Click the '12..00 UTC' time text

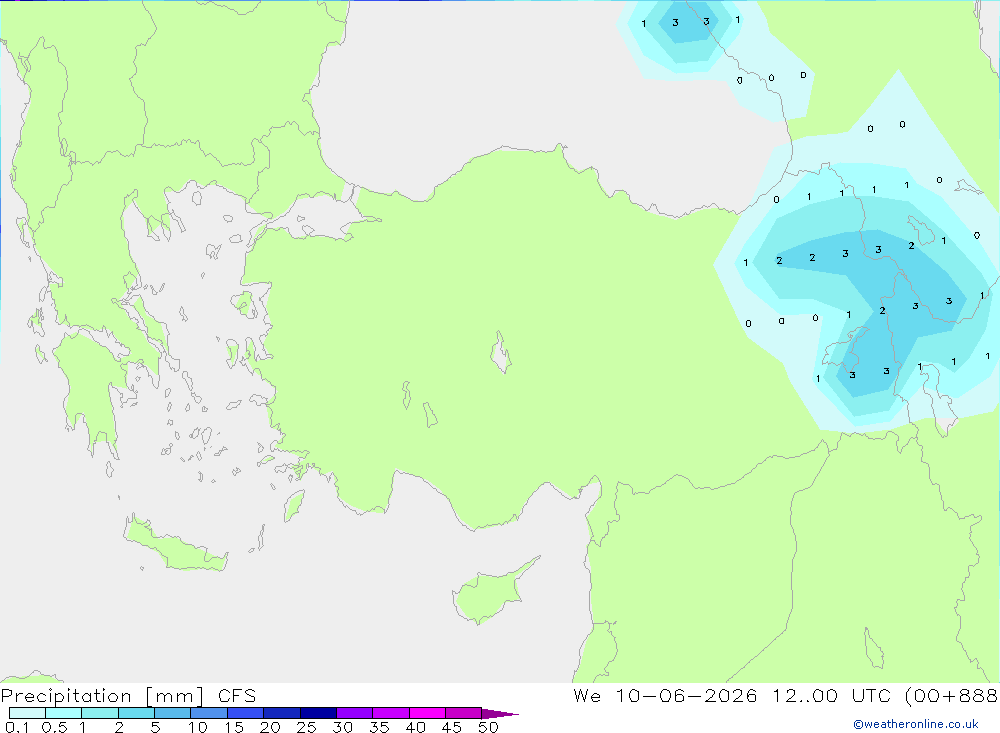834,695
